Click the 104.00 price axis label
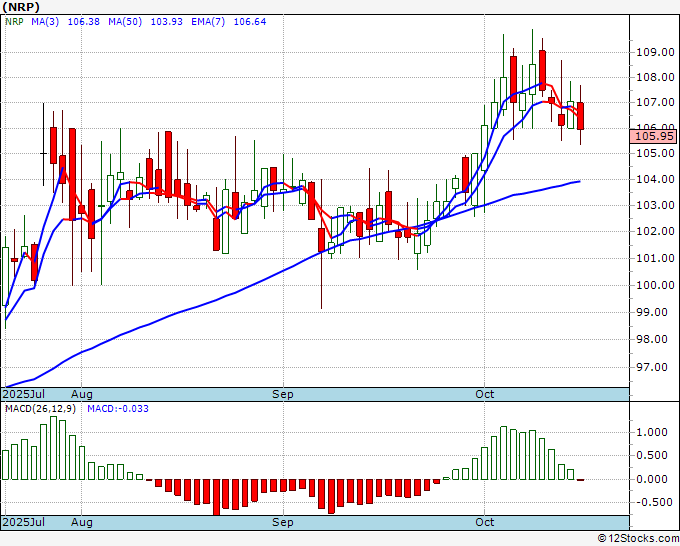 point(655,179)
